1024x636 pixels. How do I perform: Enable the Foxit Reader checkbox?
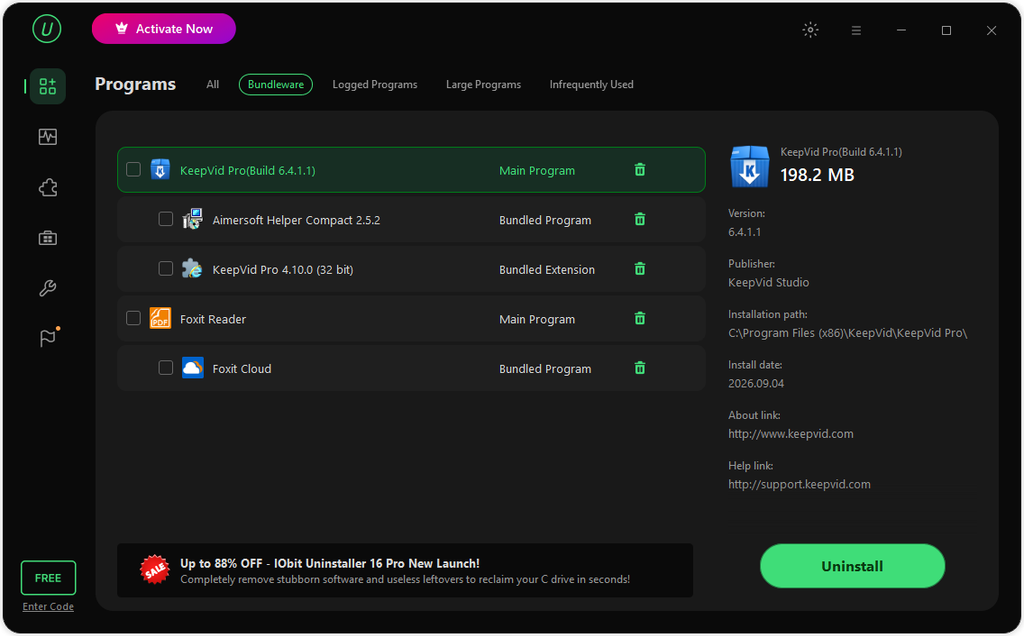point(133,319)
